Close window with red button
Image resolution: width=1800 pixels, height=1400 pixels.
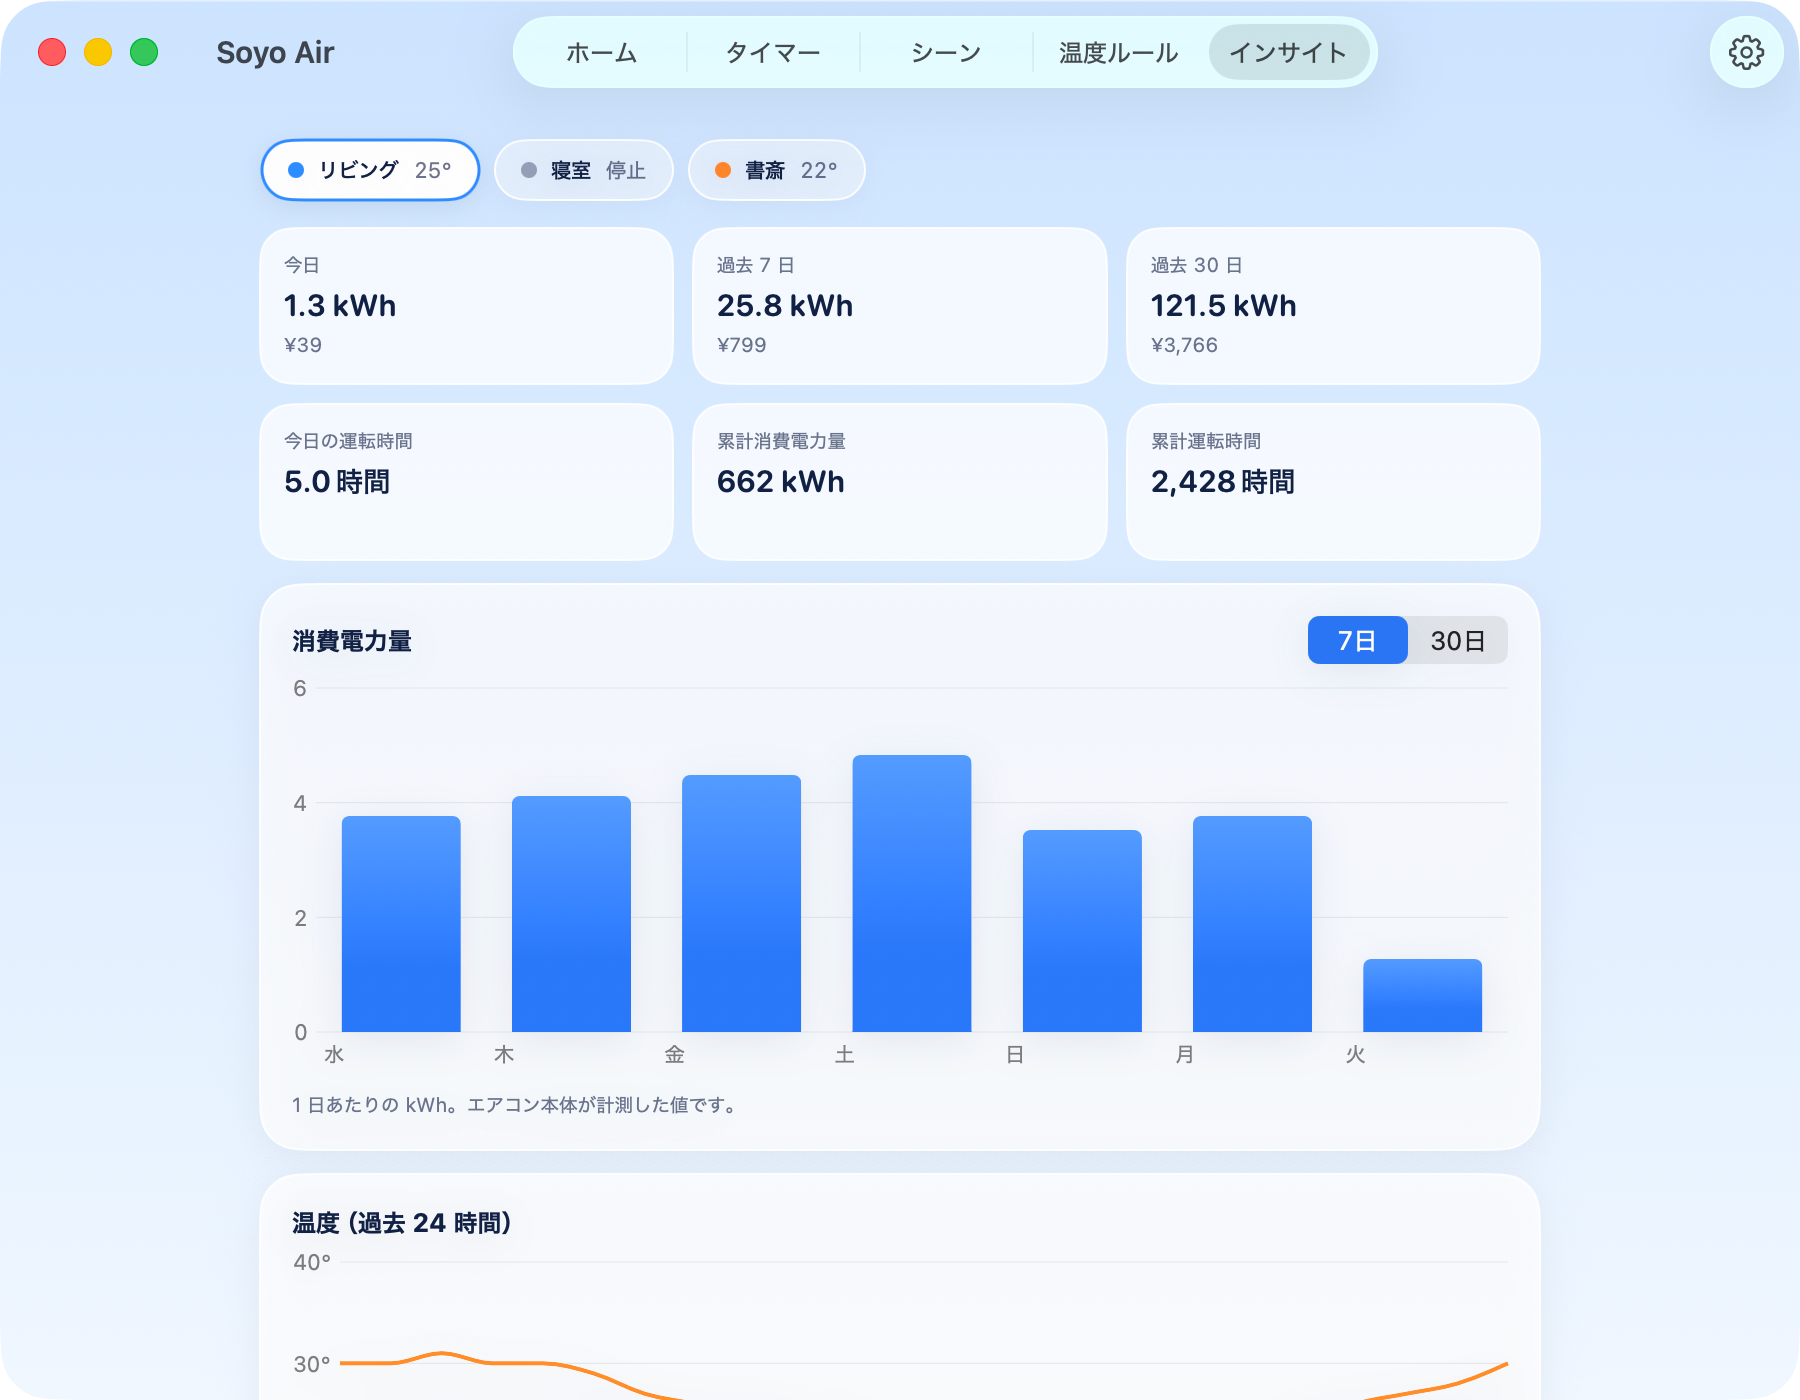pyautogui.click(x=52, y=52)
